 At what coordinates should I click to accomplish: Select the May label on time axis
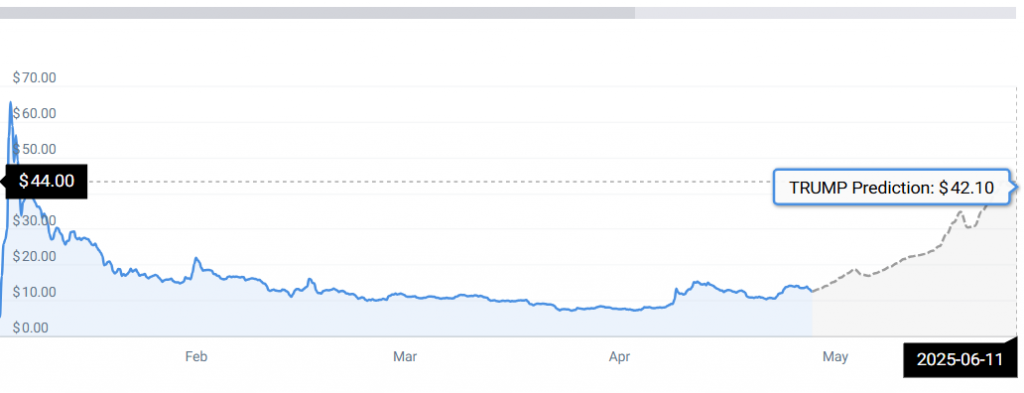835,356
